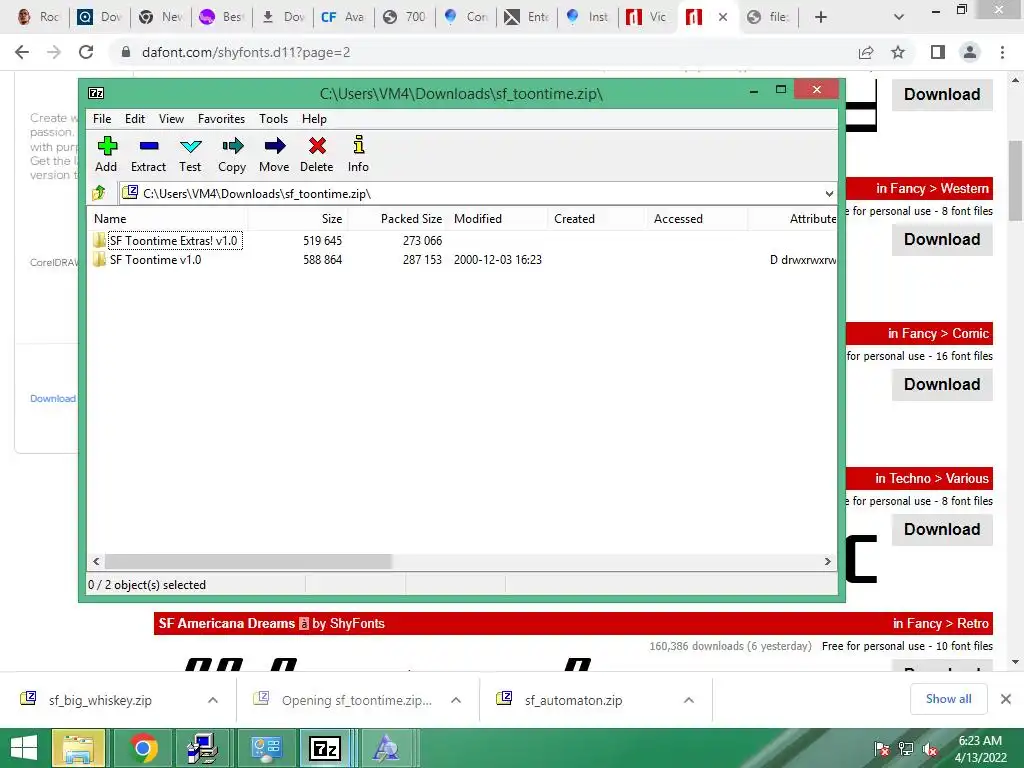Click the Add button in 7-Zip toolbar
The width and height of the screenshot is (1024, 768).
[x=106, y=154]
